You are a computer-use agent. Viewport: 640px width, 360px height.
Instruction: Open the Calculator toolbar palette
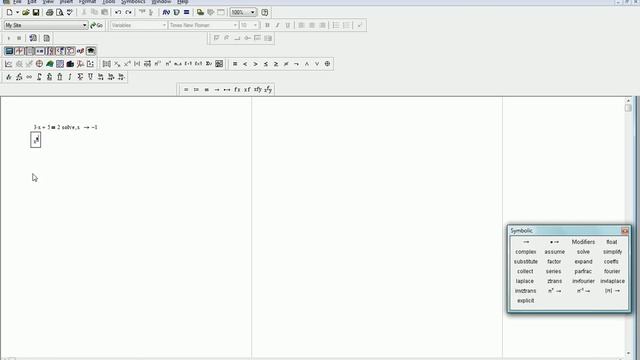[9, 51]
